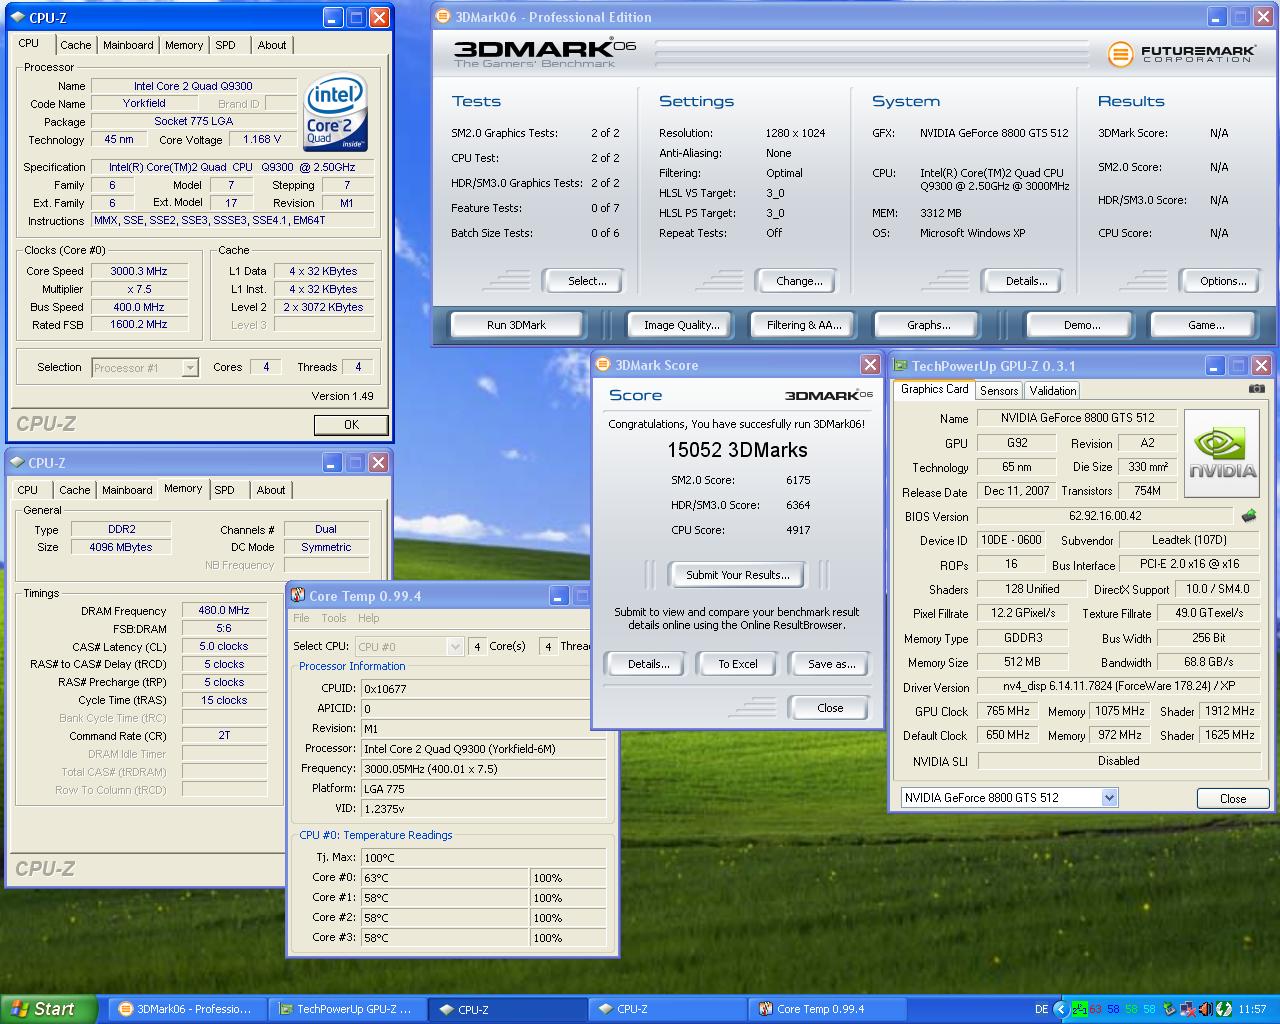The image size is (1280, 1024).
Task: Click the Intel Core 2 Quad logo
Action: 334,112
